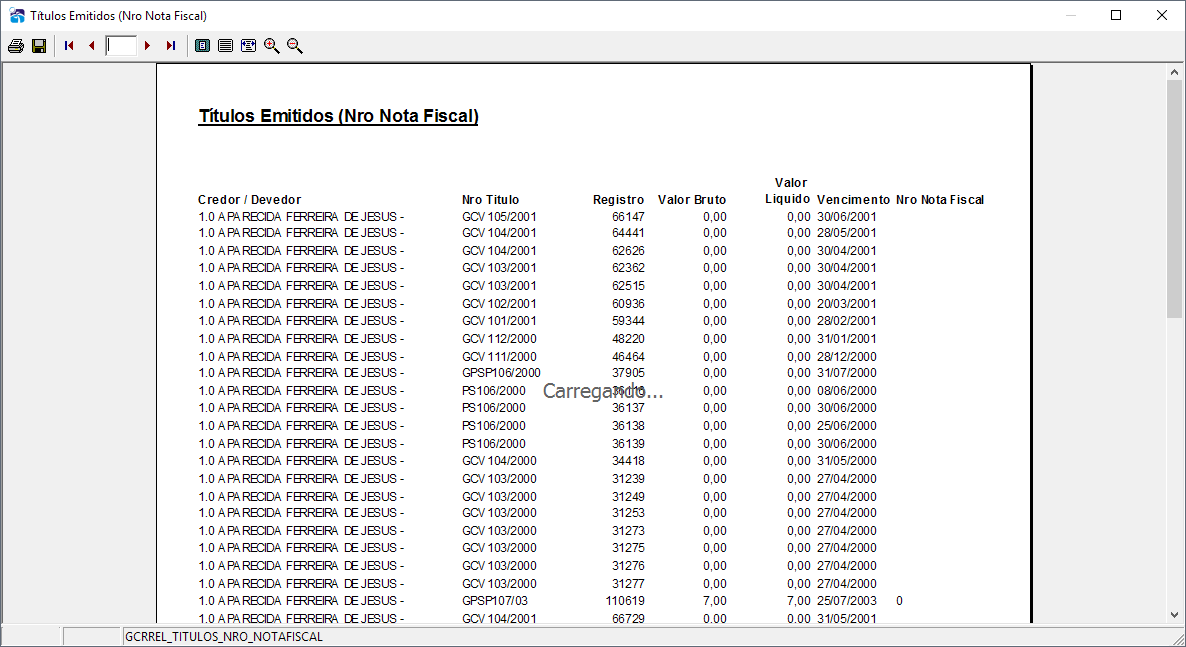Image resolution: width=1186 pixels, height=647 pixels.
Task: Select título 'GCV 105/2001'
Action: [x=499, y=216]
